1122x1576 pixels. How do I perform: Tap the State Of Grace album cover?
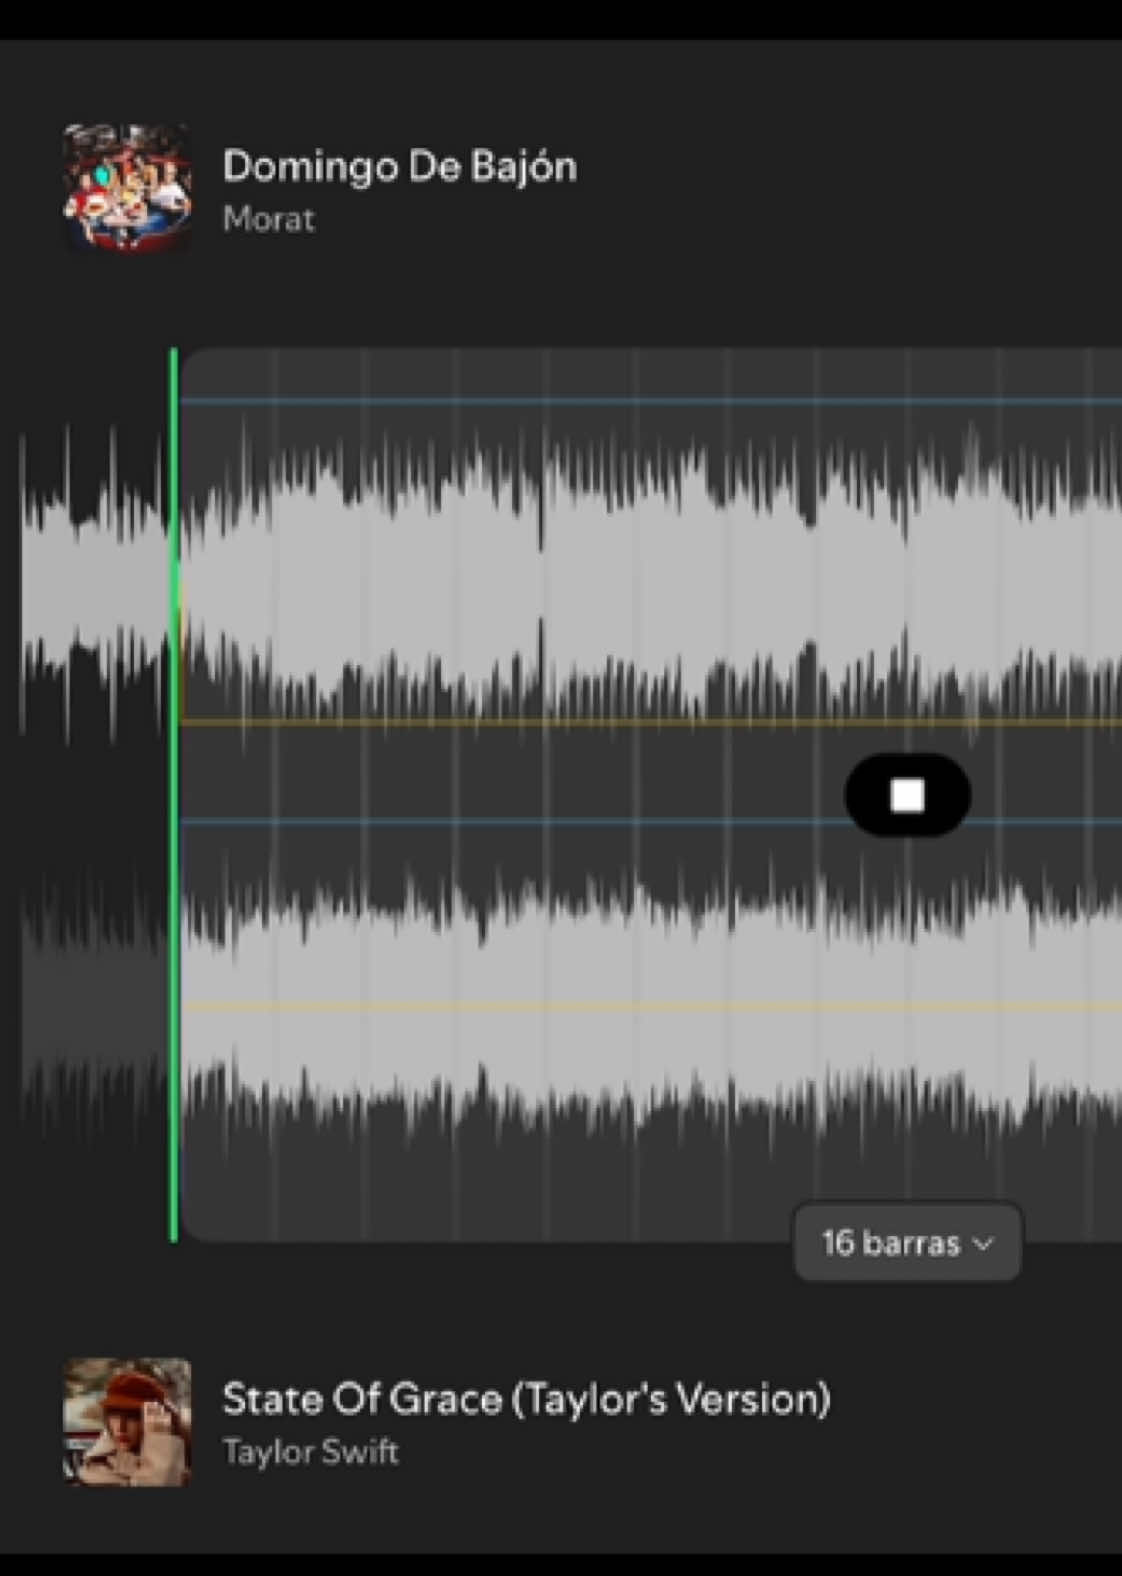click(127, 1421)
